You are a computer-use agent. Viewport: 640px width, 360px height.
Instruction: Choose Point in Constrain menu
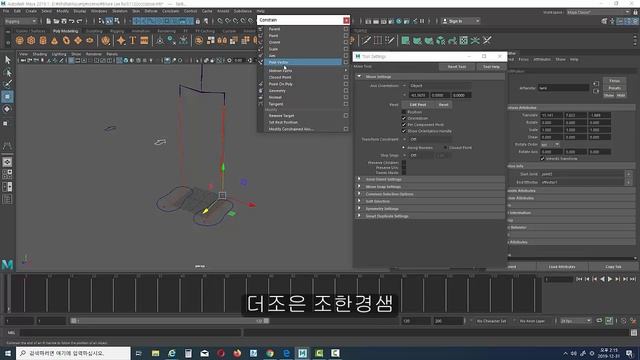(273, 36)
